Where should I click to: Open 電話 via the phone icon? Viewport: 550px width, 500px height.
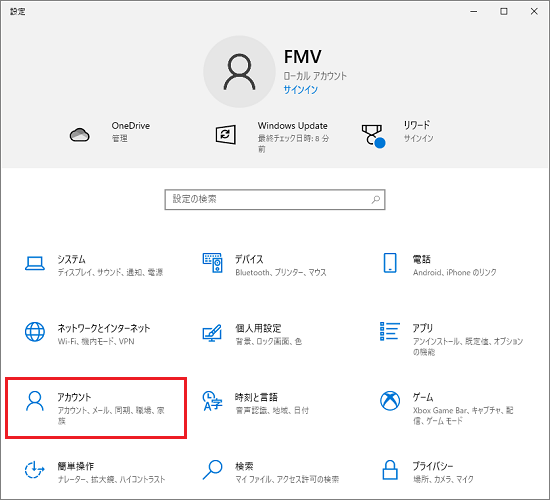[x=390, y=263]
